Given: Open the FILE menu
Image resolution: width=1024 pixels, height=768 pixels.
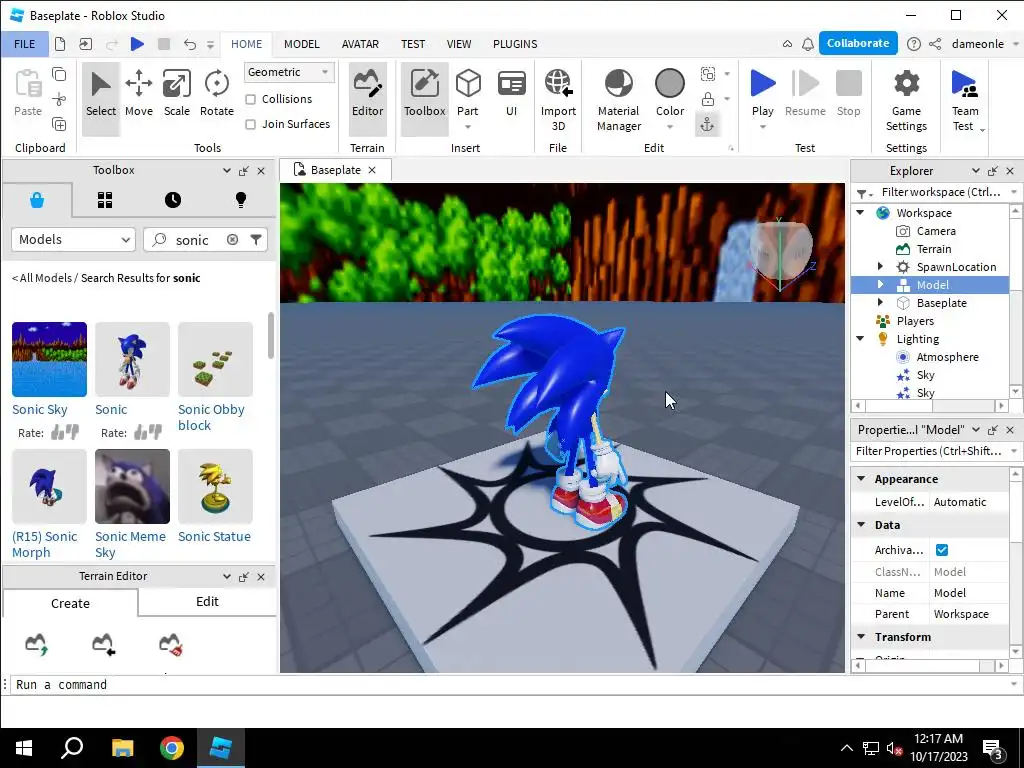Looking at the screenshot, I should pyautogui.click(x=24, y=44).
